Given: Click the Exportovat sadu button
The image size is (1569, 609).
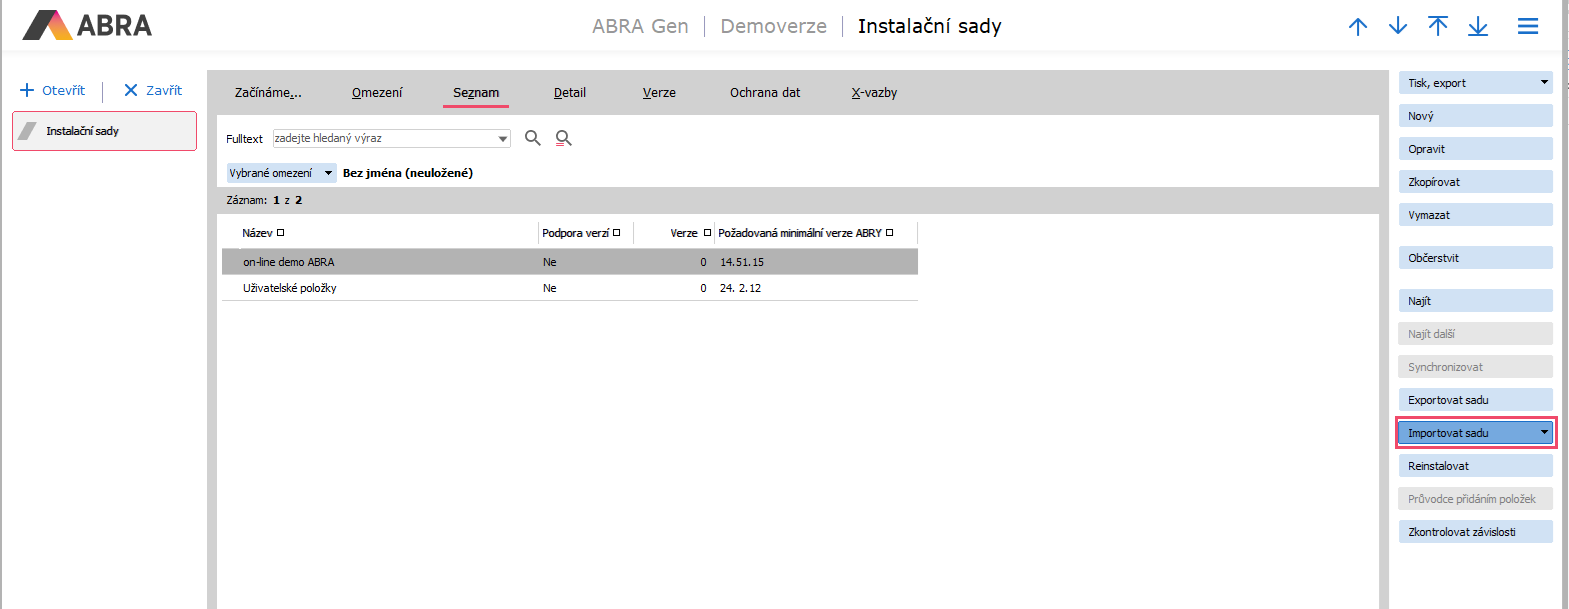Looking at the screenshot, I should click(1476, 400).
